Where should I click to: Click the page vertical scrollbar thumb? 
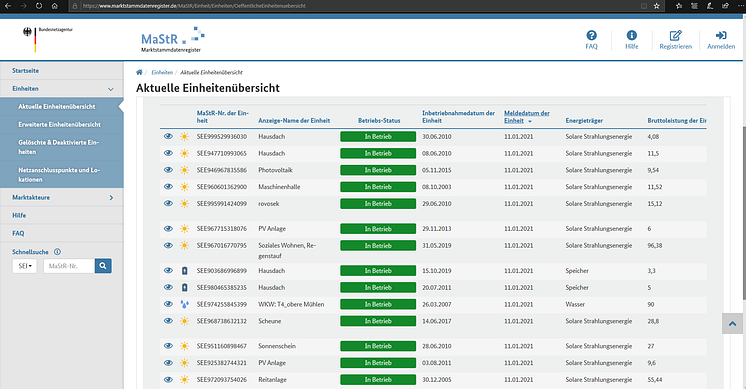[744, 214]
